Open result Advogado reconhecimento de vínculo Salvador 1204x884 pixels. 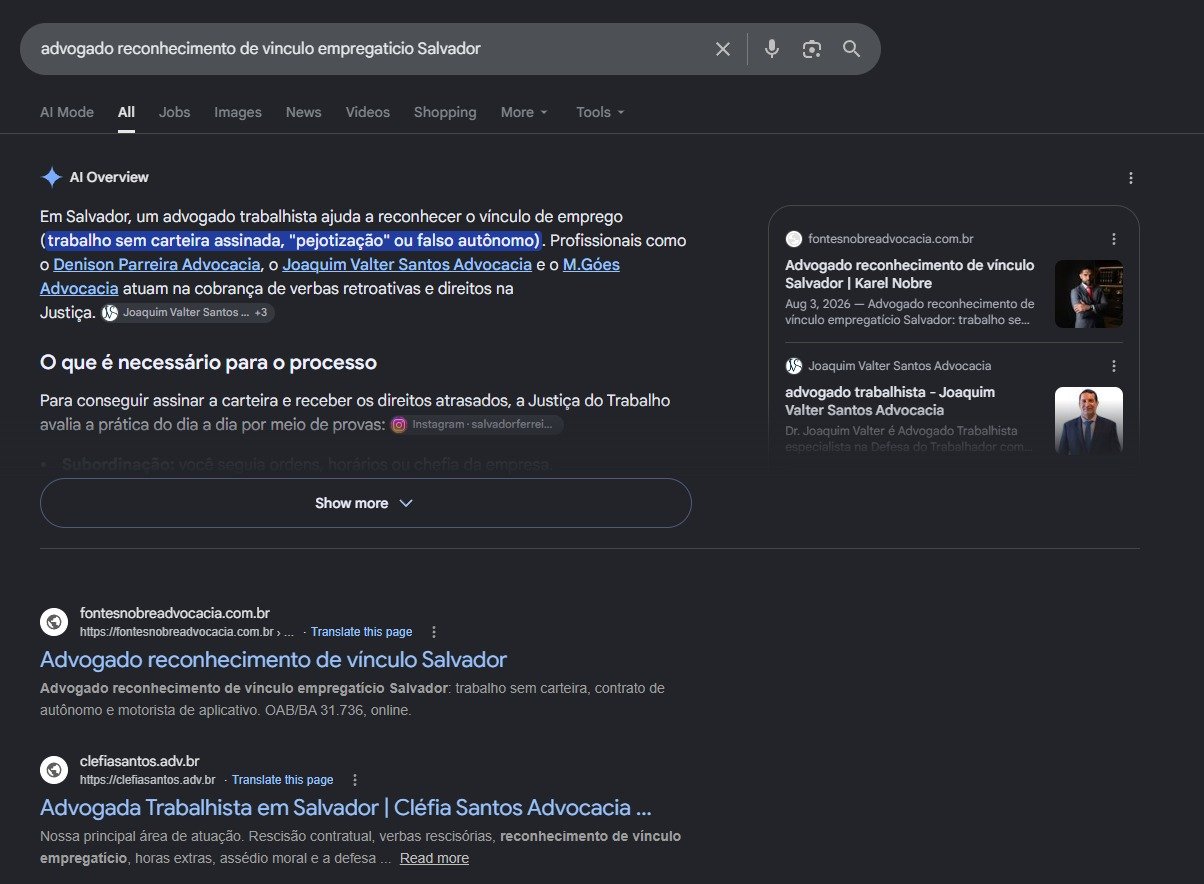click(273, 660)
